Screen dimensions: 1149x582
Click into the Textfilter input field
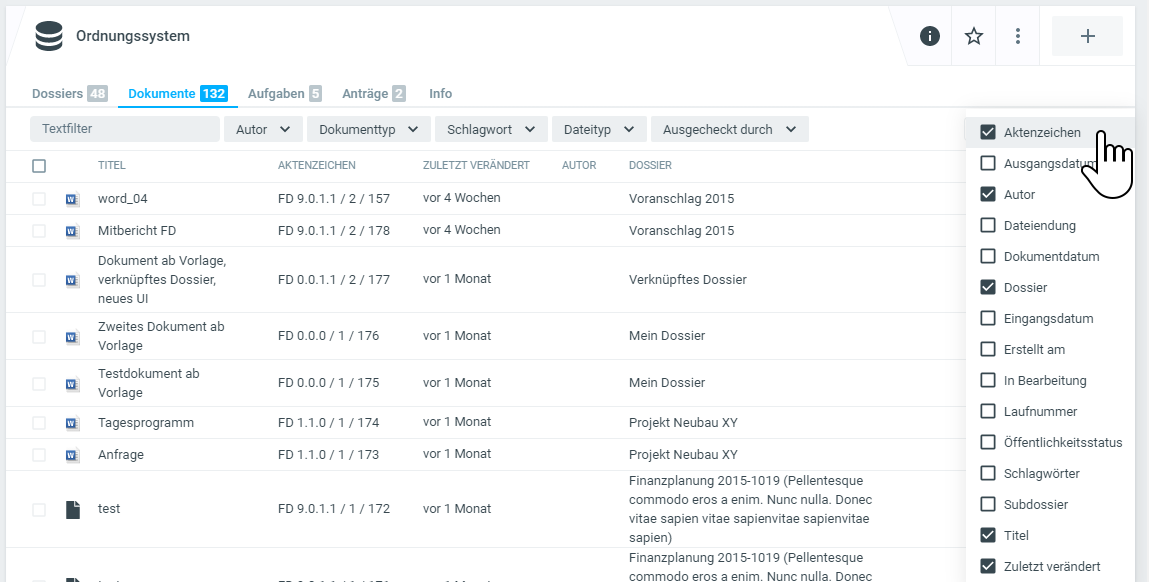124,129
